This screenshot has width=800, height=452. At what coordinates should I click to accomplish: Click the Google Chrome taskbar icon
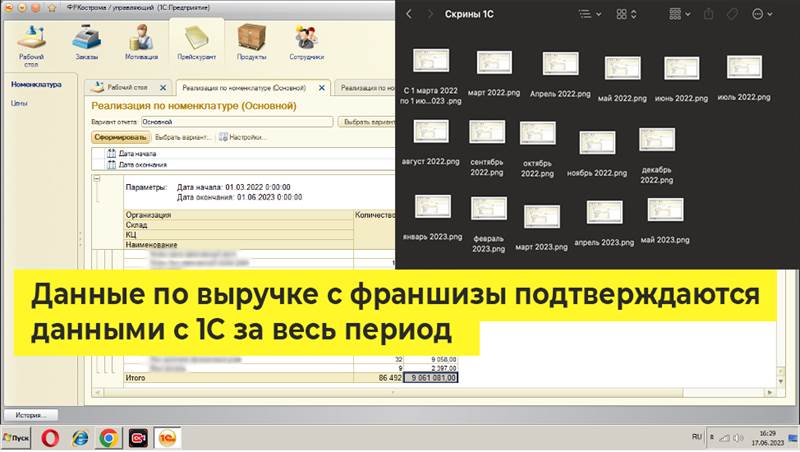tap(108, 438)
